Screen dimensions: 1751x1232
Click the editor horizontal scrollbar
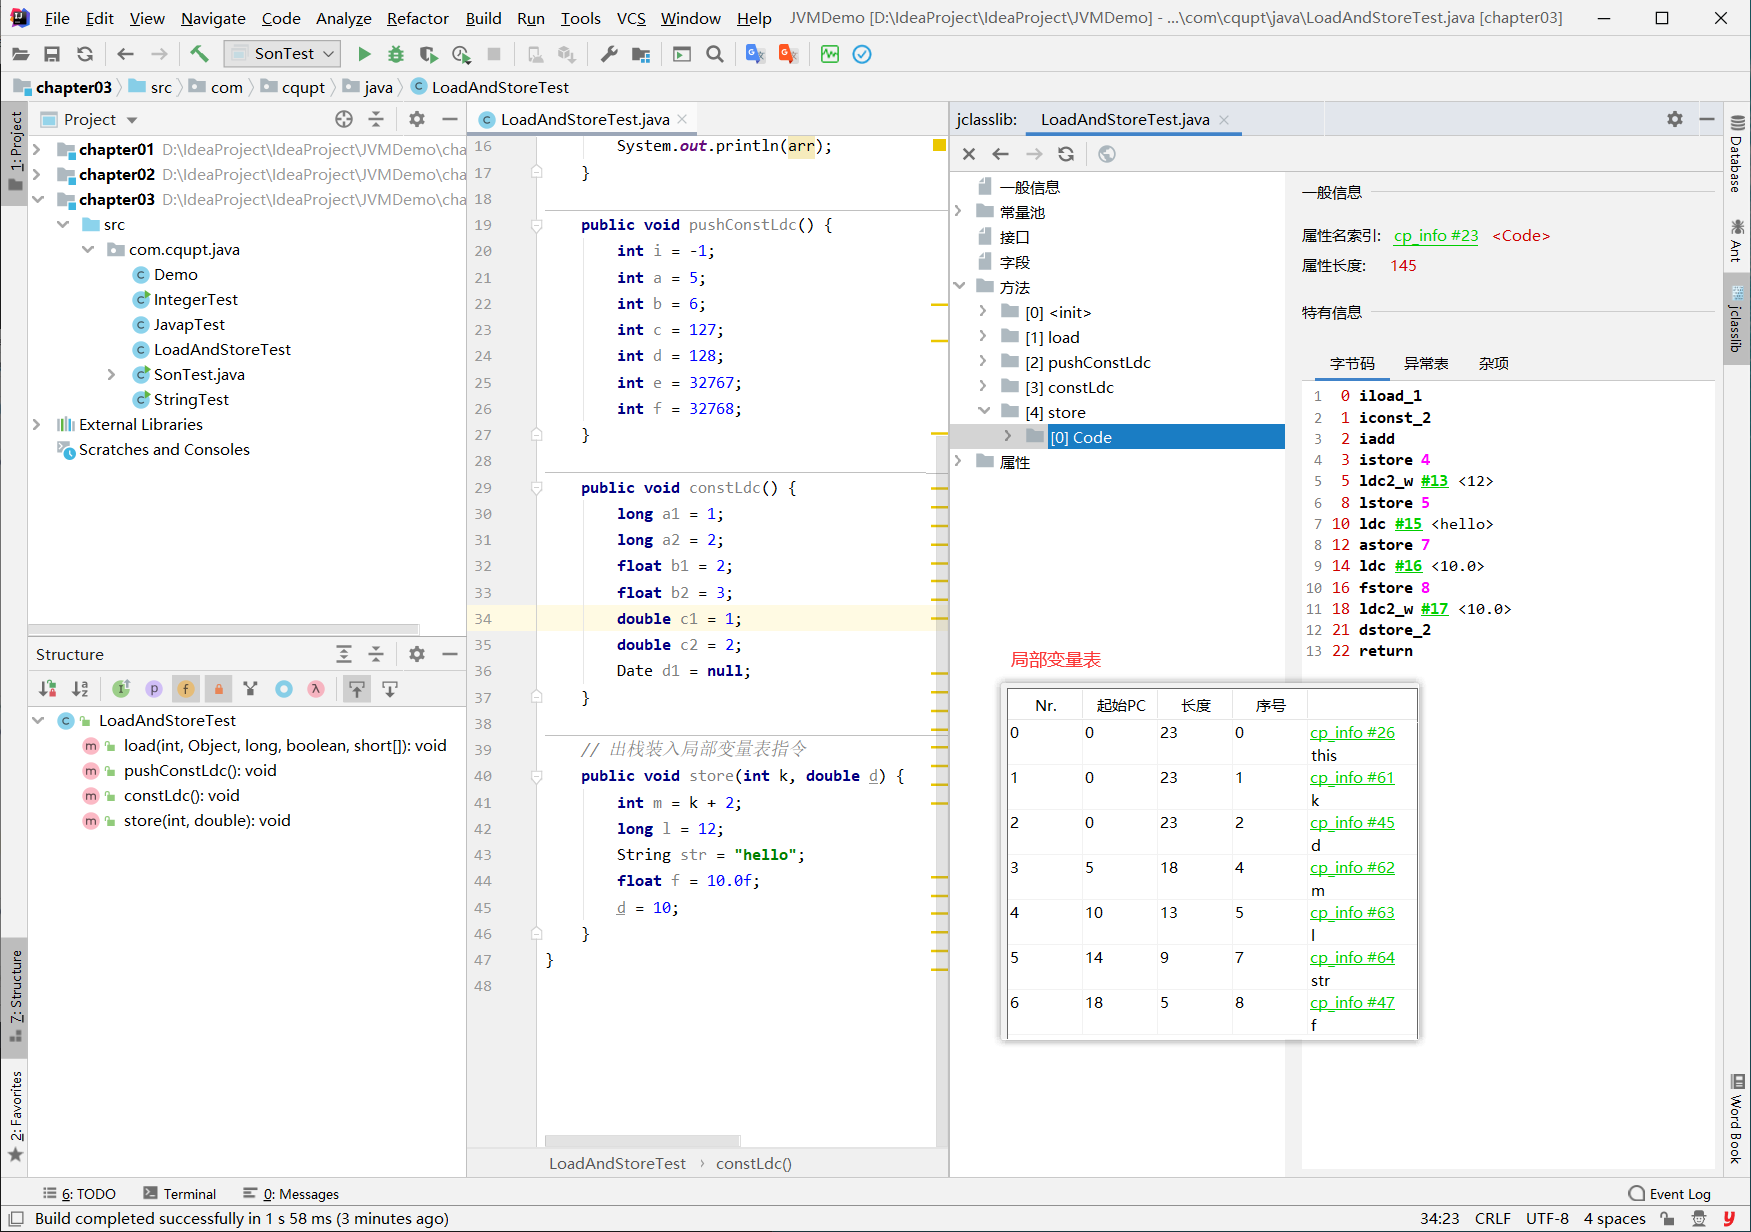point(642,1141)
